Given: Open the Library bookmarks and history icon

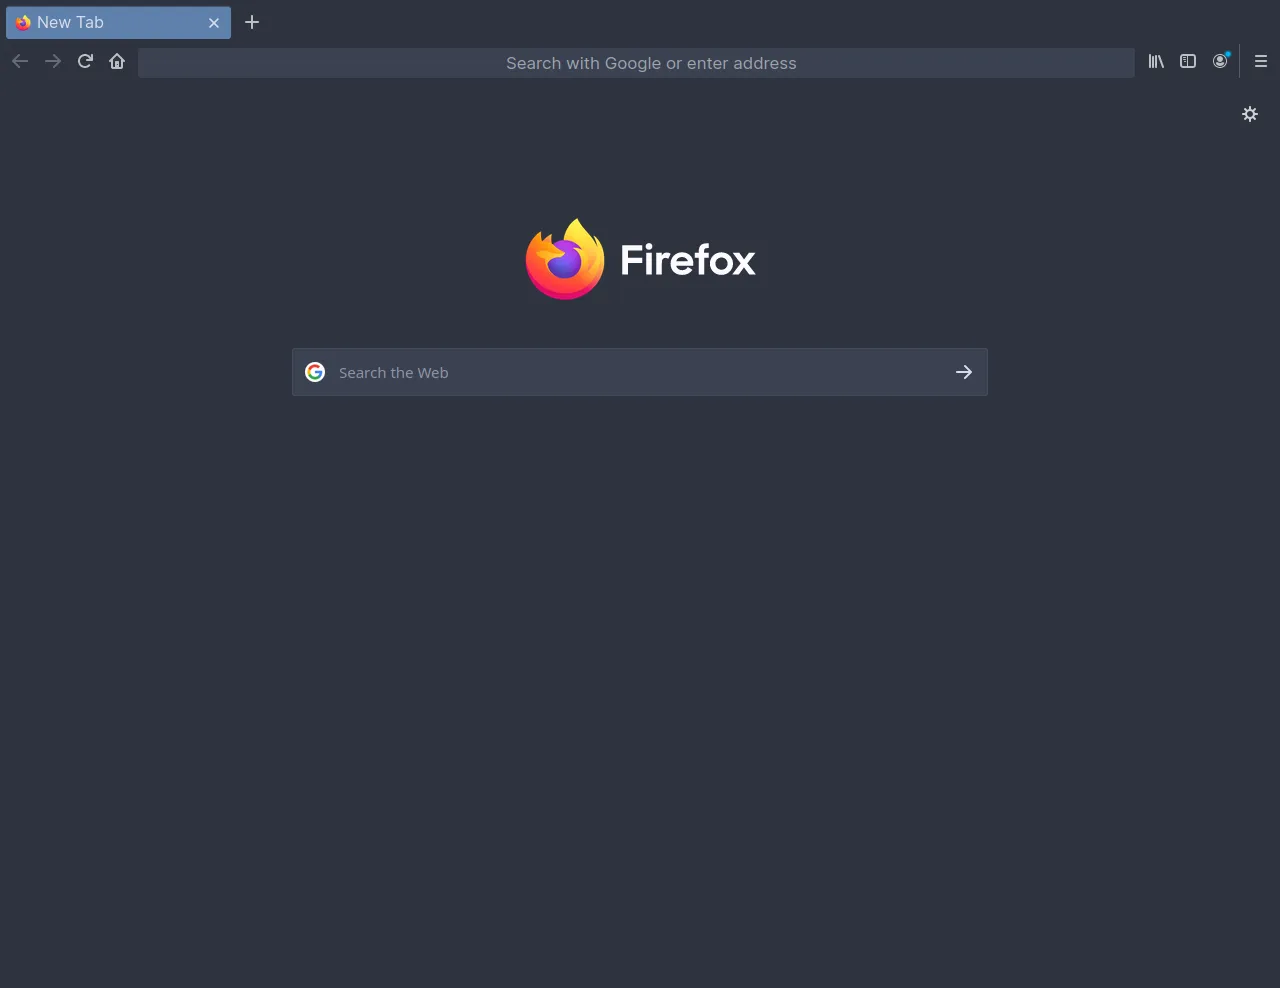Looking at the screenshot, I should 1156,62.
